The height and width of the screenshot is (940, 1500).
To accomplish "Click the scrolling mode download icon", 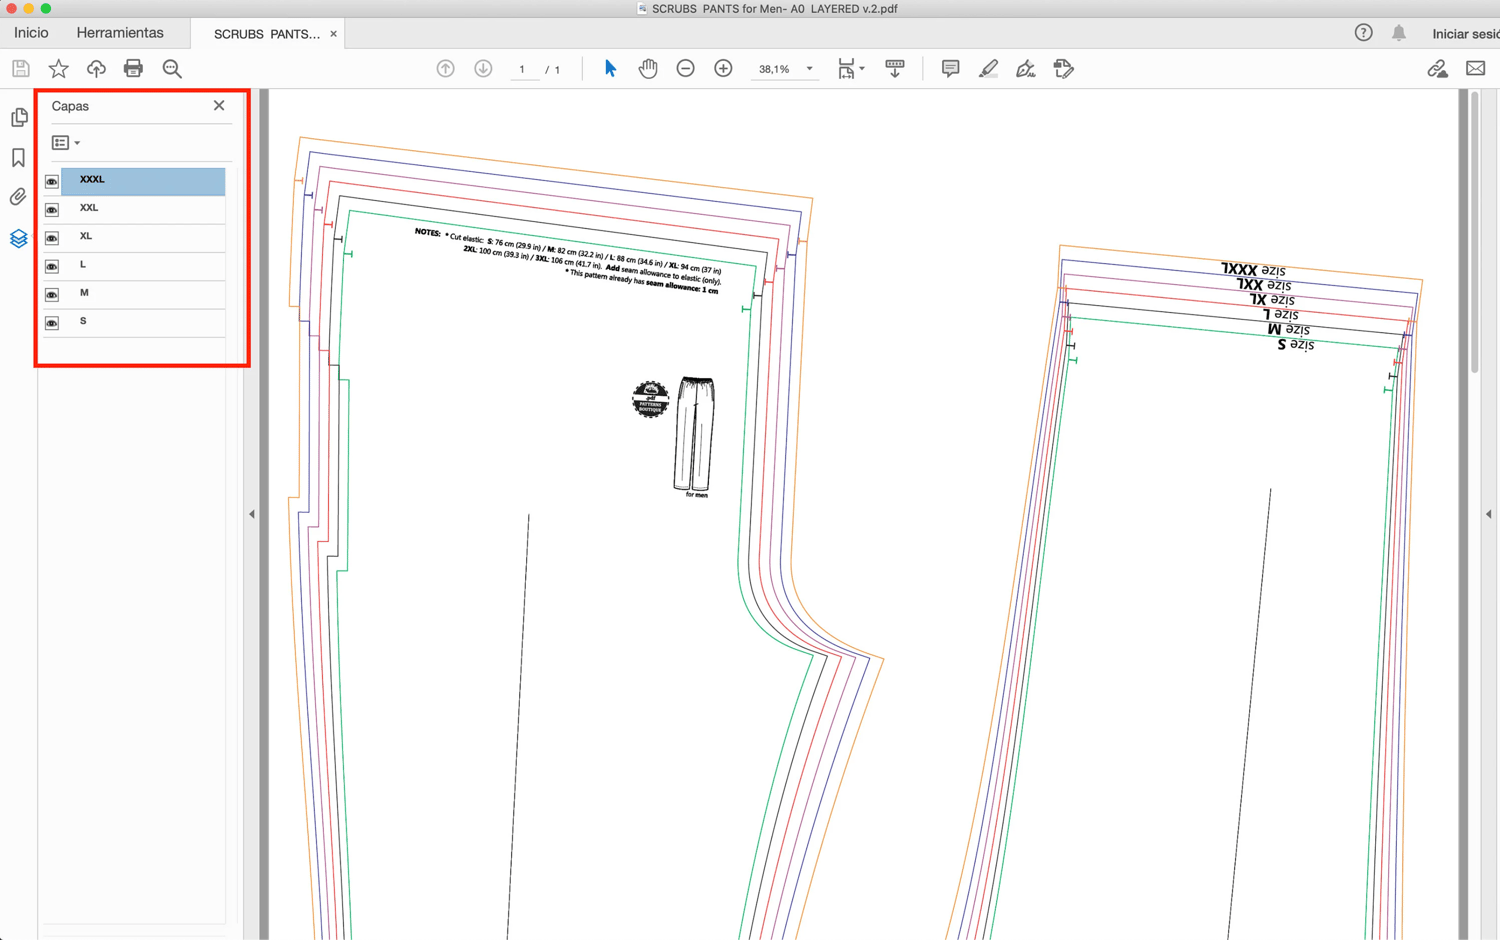I will [x=895, y=69].
